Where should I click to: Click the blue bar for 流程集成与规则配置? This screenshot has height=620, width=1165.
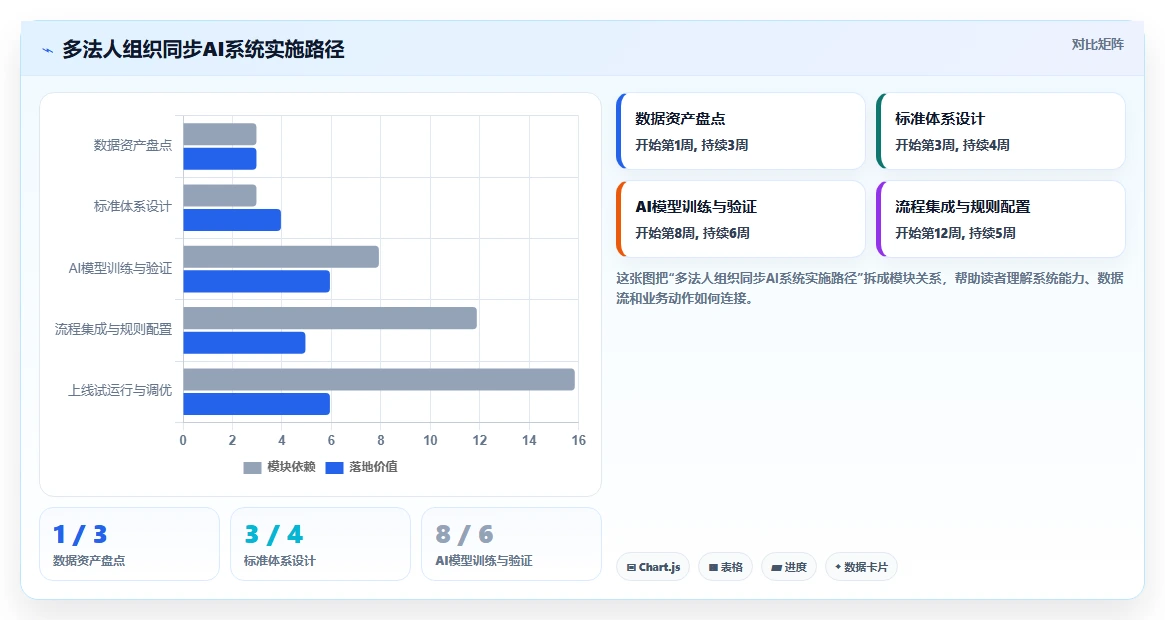pyautogui.click(x=244, y=343)
